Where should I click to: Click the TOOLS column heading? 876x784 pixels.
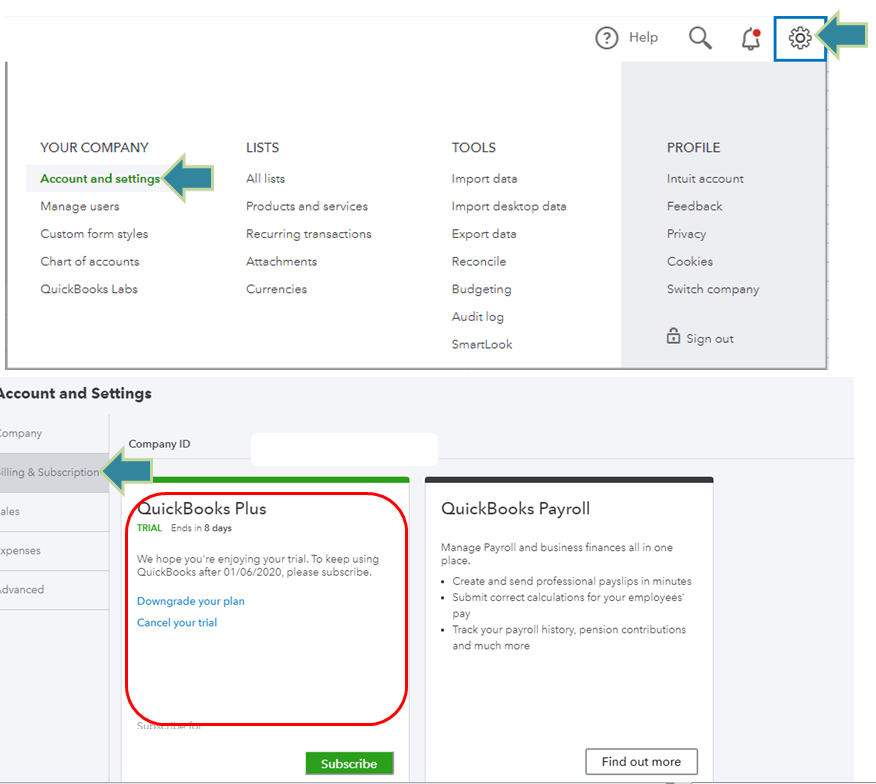pos(474,148)
